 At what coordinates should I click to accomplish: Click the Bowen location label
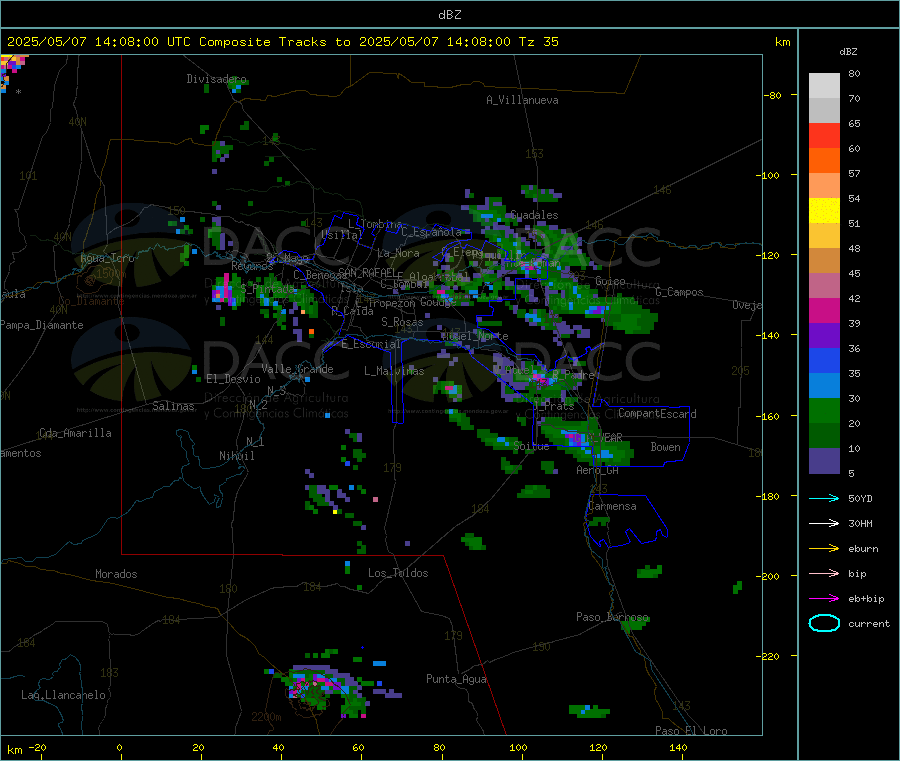pyautogui.click(x=665, y=447)
